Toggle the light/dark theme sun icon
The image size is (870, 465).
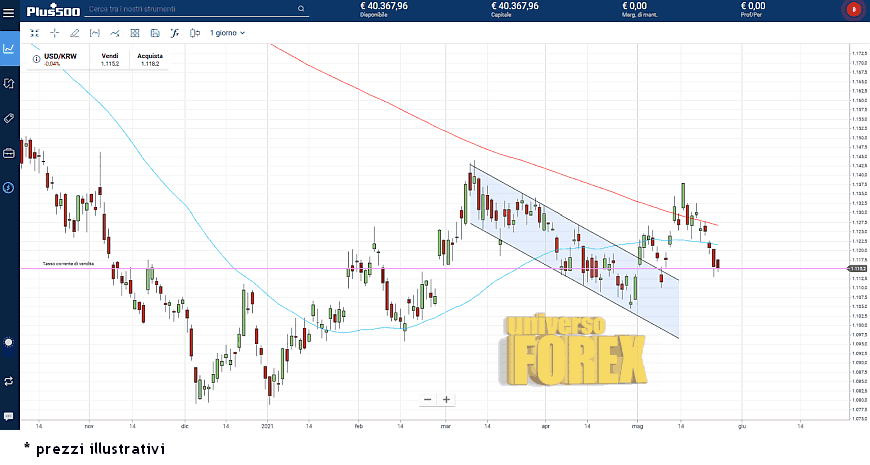9,343
